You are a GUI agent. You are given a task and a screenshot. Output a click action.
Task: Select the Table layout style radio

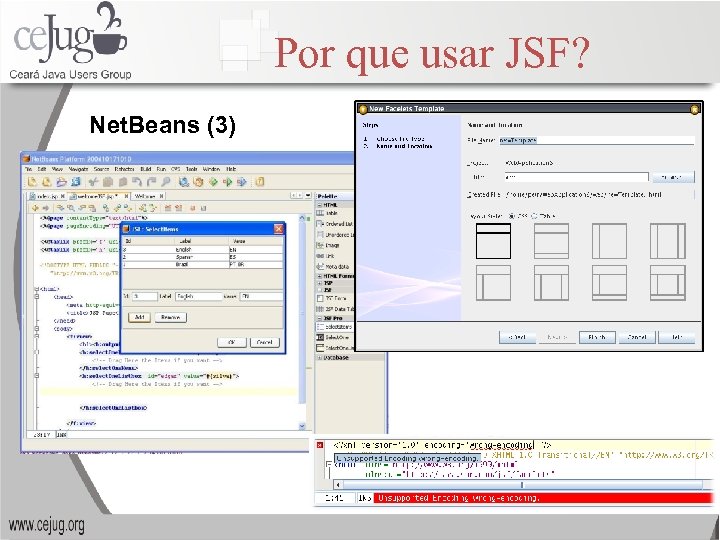(534, 216)
